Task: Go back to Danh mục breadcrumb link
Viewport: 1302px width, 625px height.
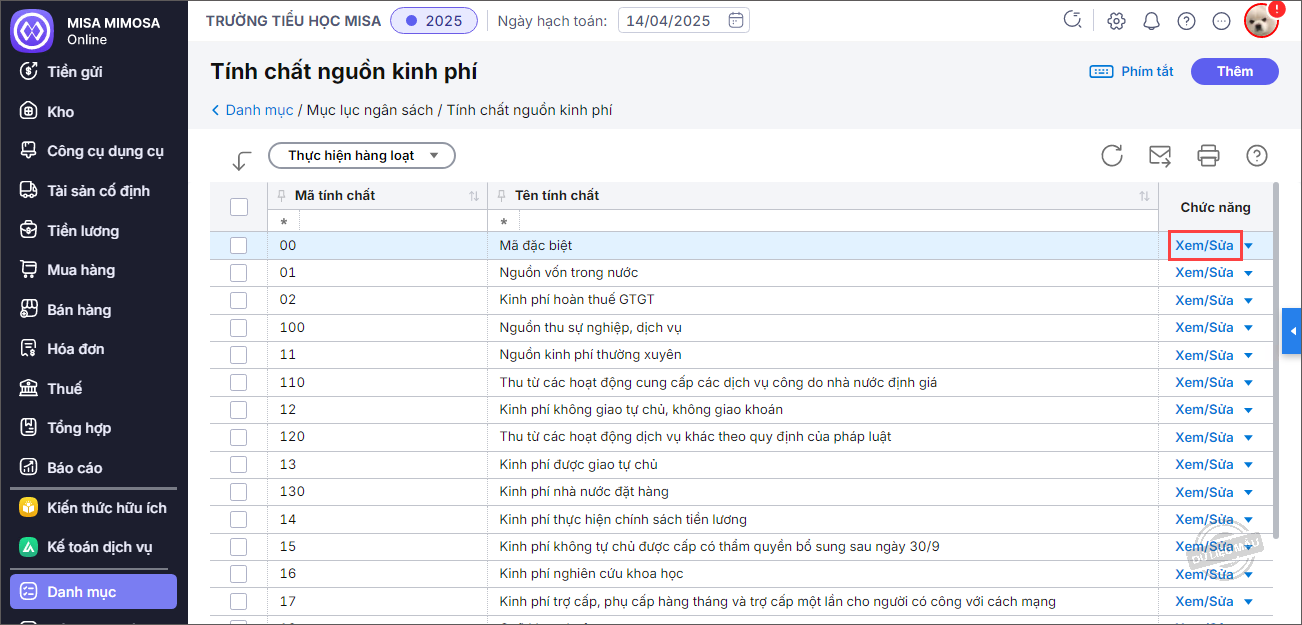Action: click(x=258, y=110)
